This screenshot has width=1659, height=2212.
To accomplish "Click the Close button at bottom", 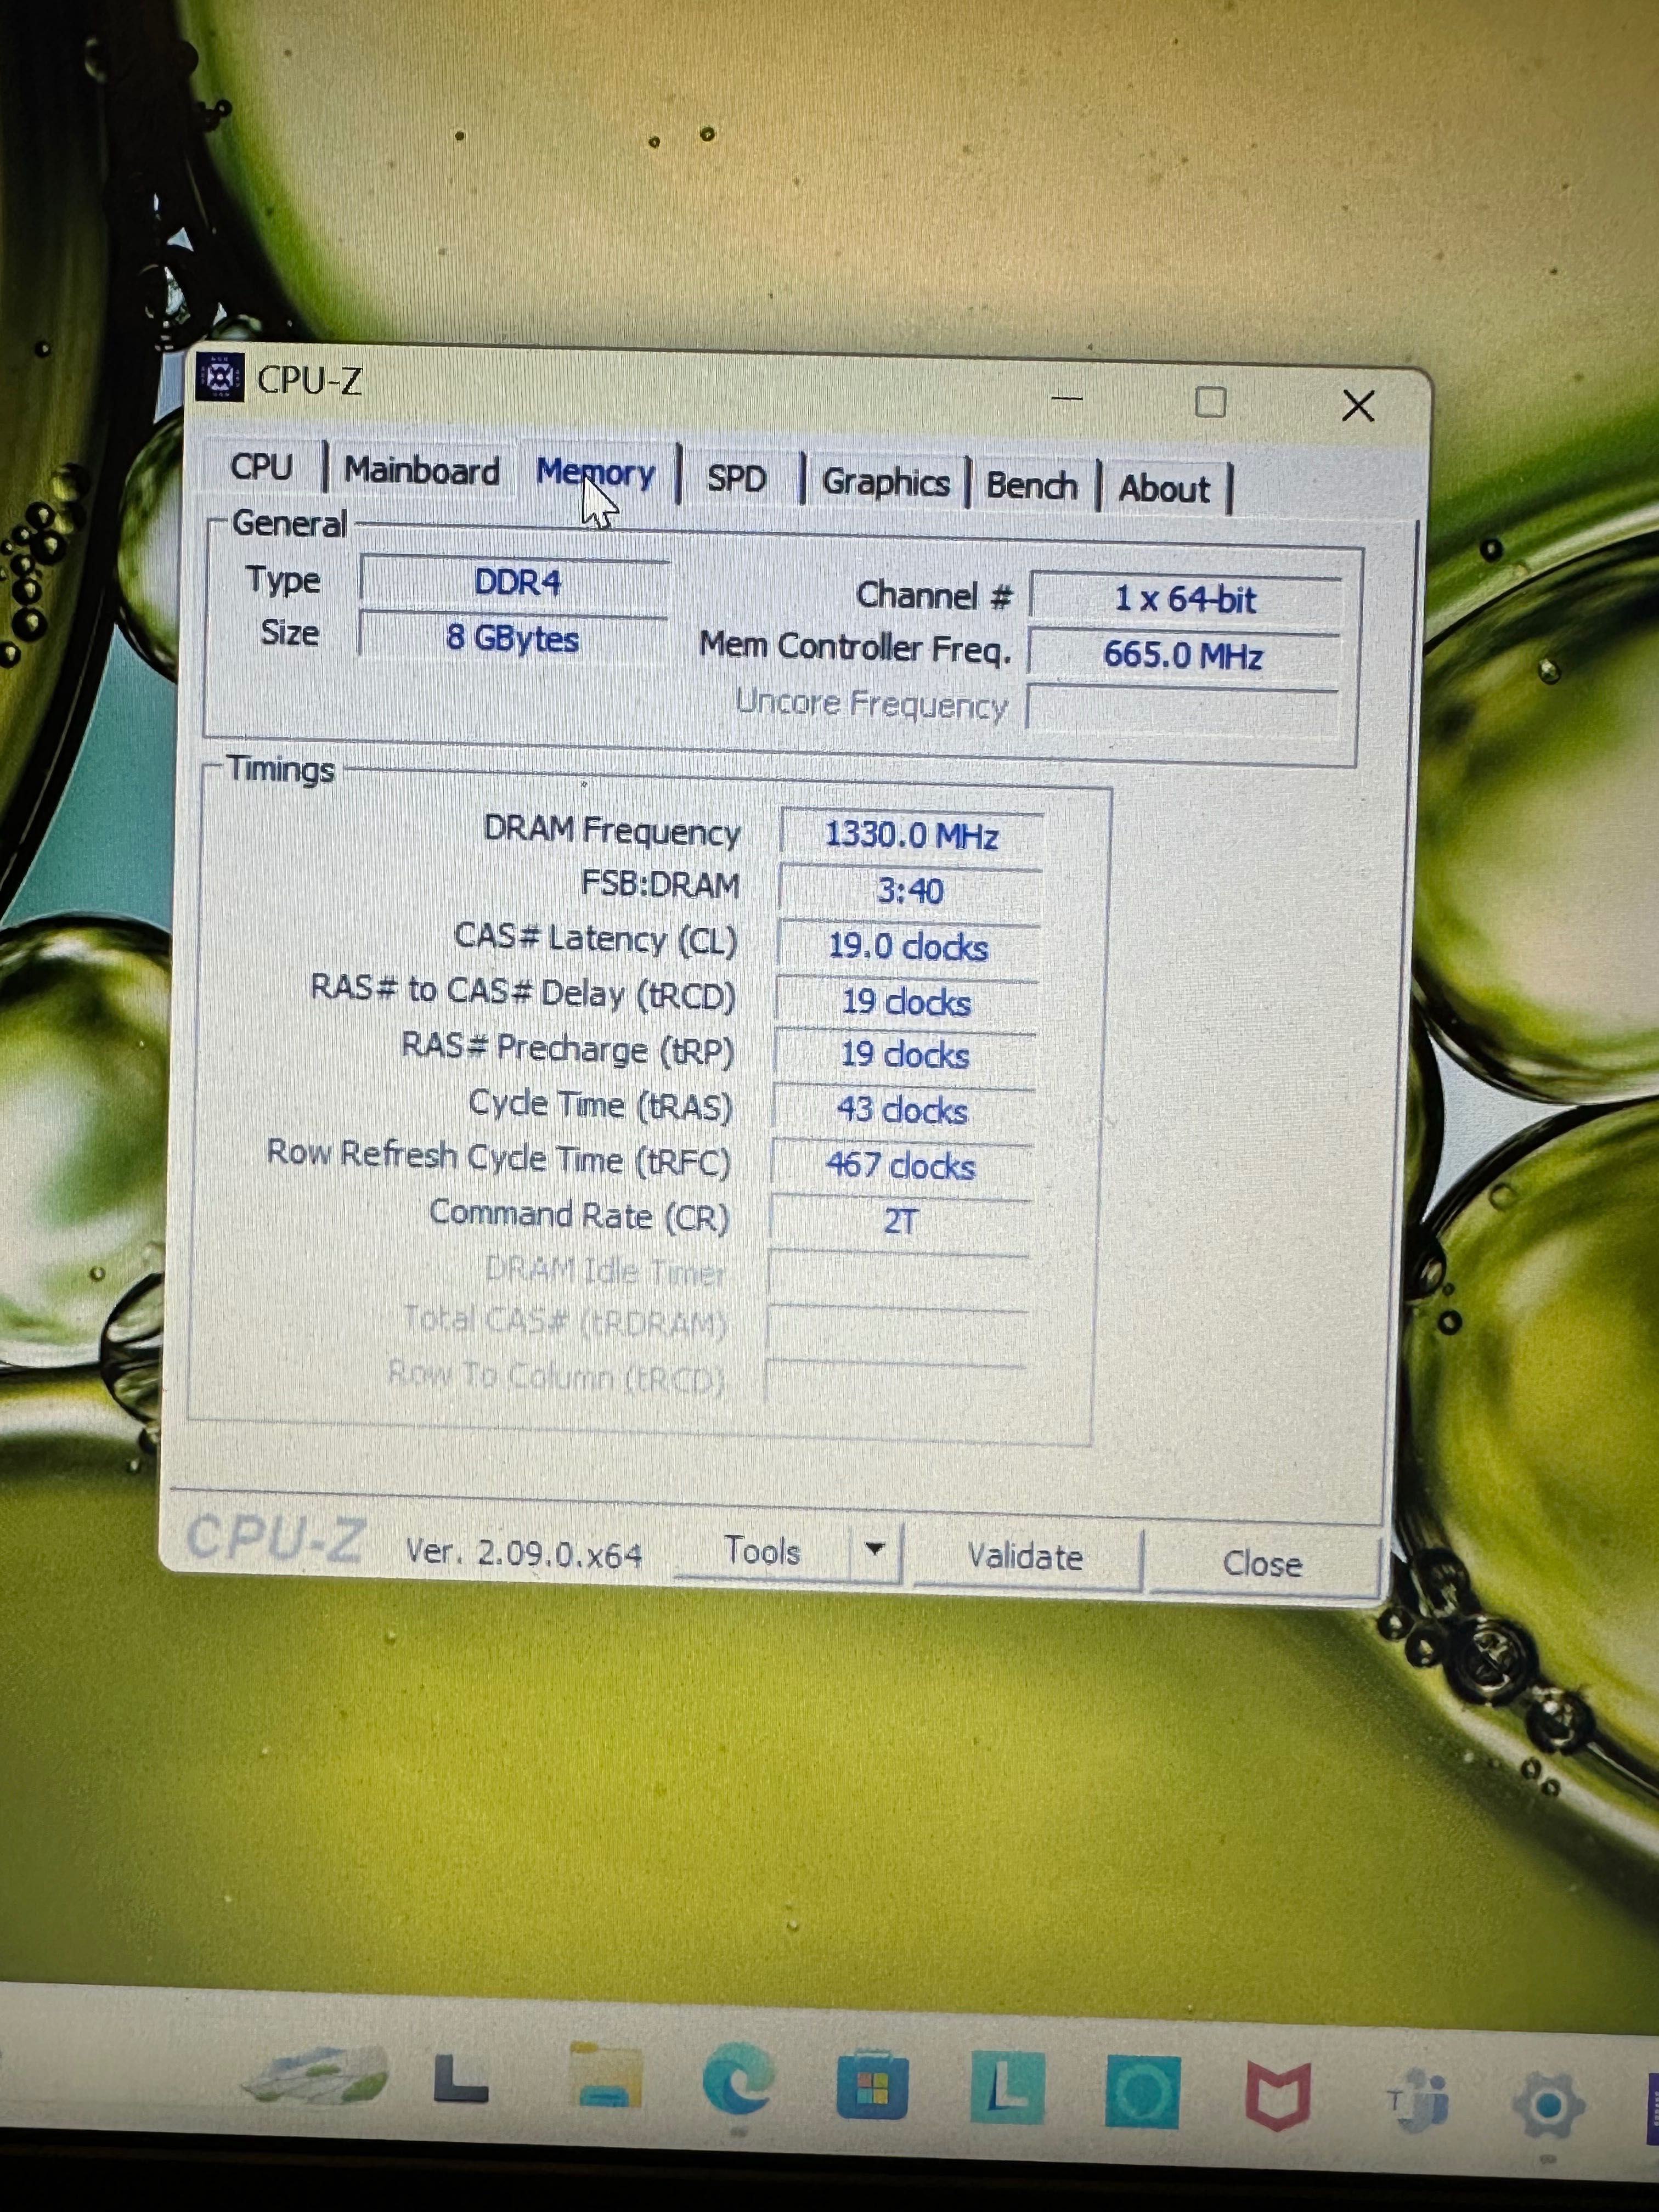I will [1262, 1563].
